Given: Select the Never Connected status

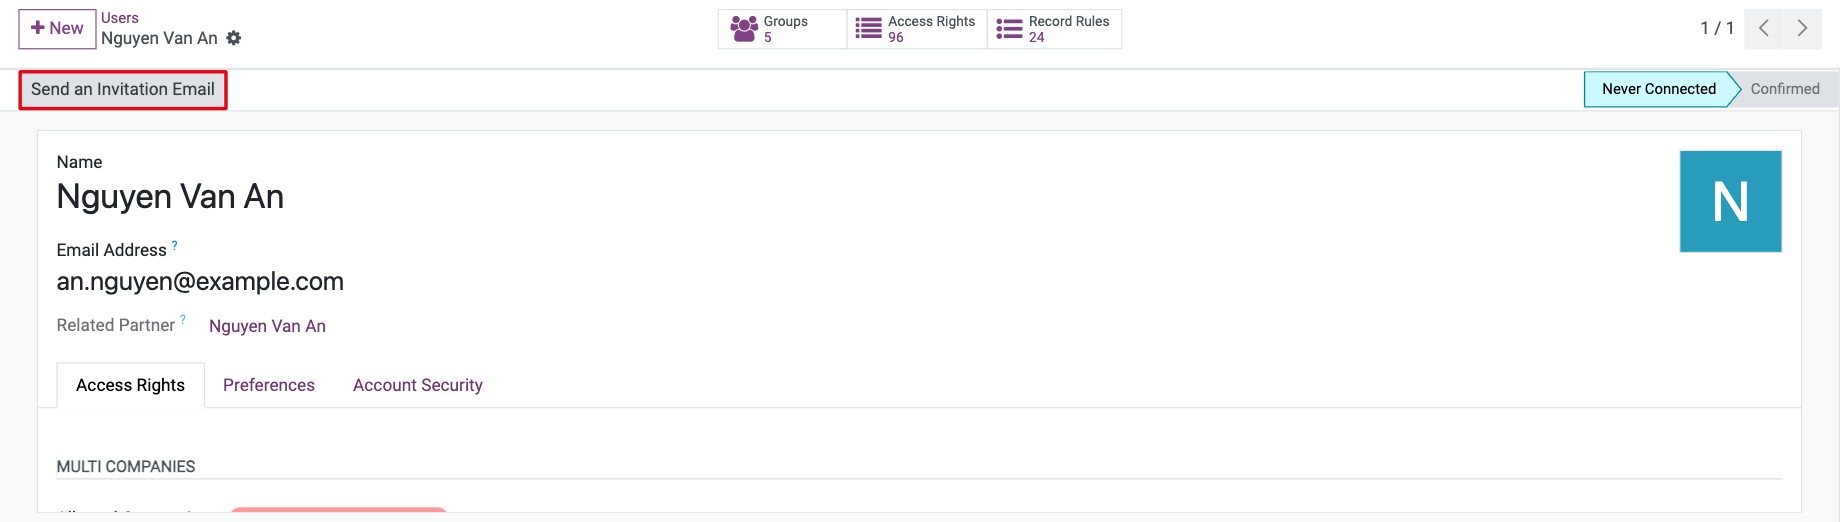Looking at the screenshot, I should coord(1658,89).
